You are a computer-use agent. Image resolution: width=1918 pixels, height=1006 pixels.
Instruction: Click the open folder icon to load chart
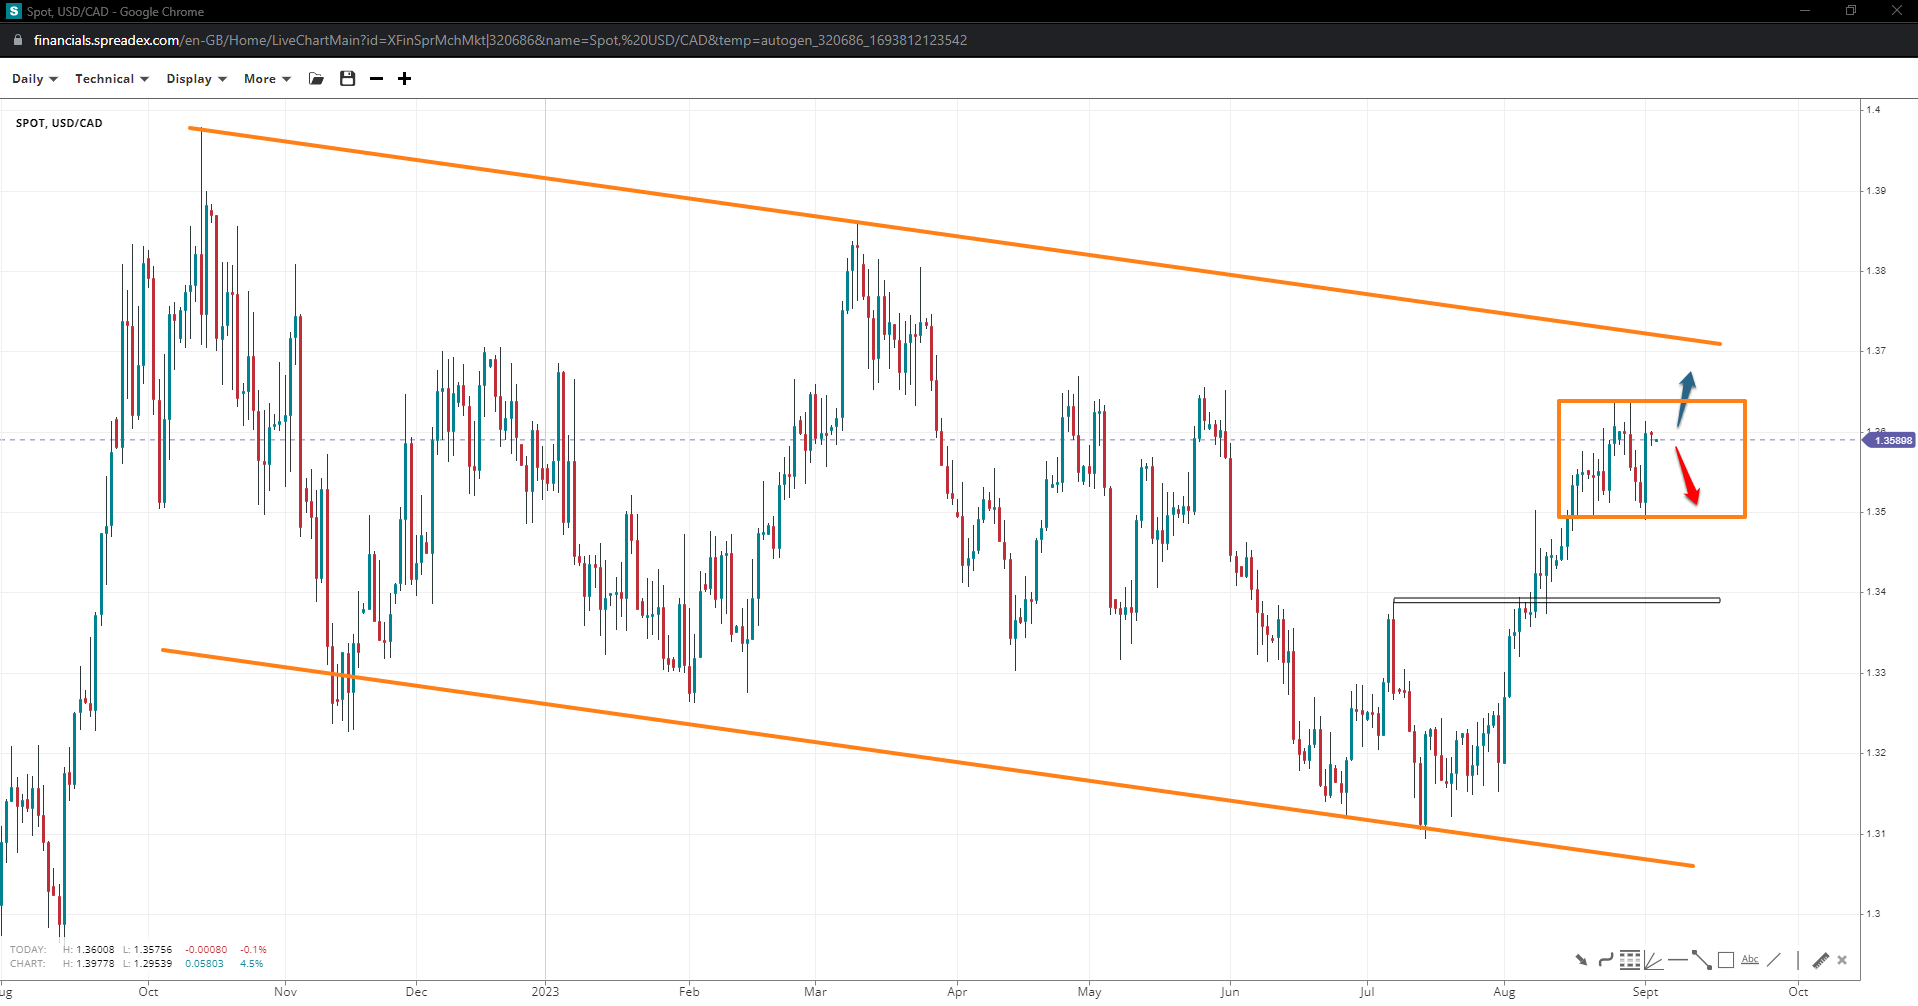click(316, 79)
